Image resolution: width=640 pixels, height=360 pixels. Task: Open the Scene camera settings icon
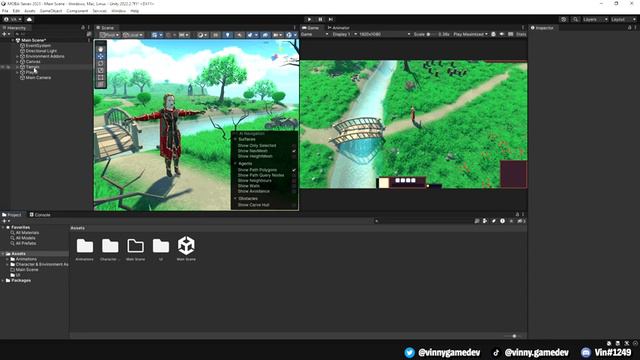click(x=278, y=35)
